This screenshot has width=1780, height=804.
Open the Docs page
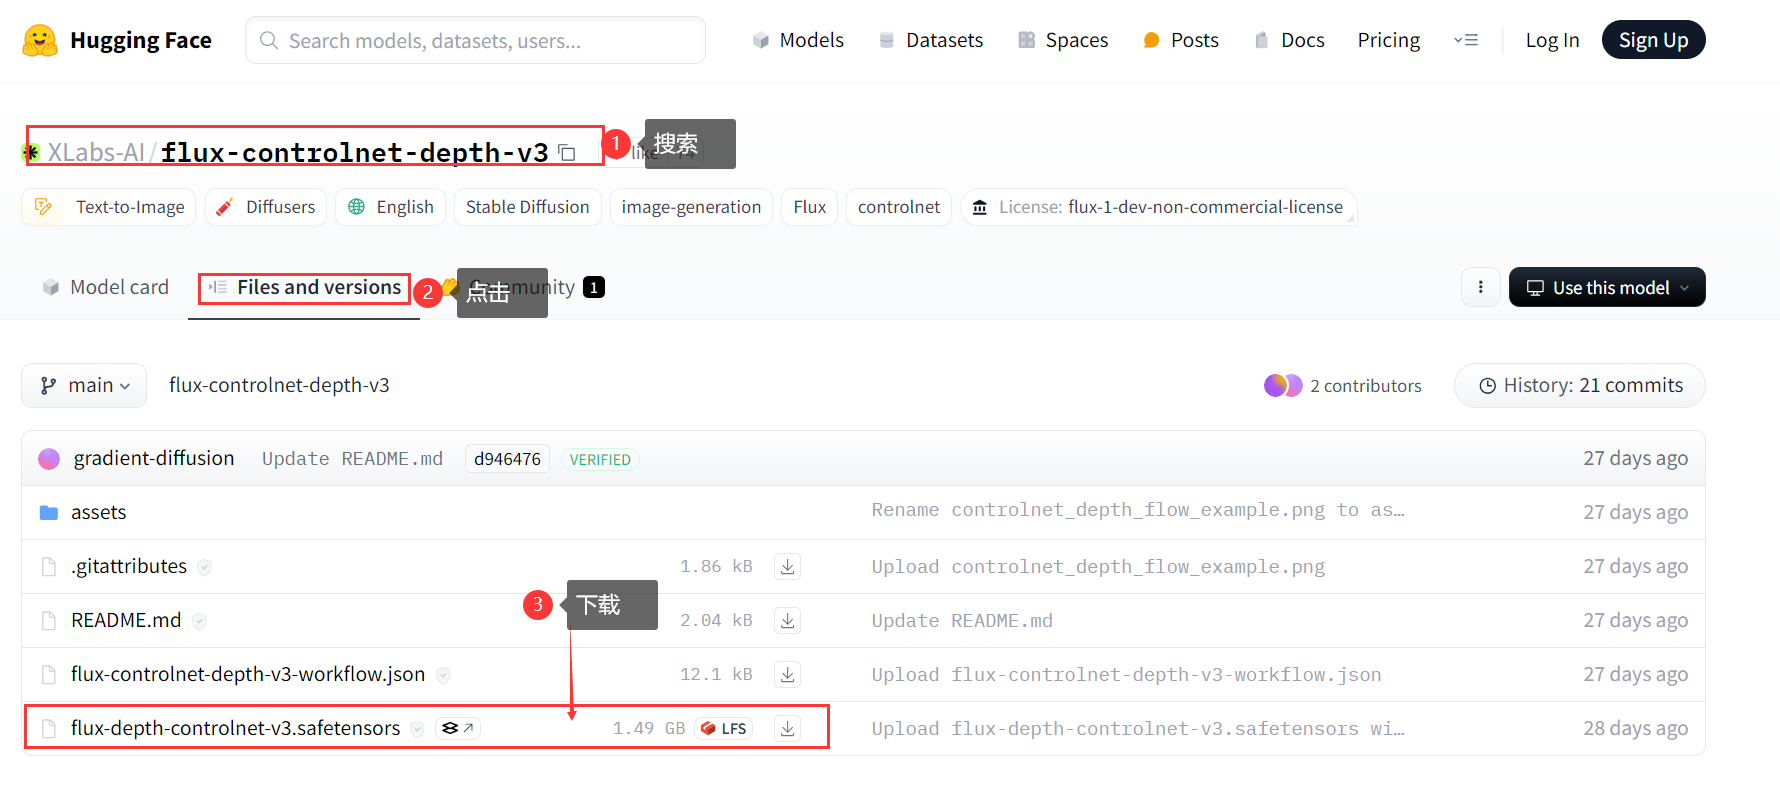tap(1289, 40)
